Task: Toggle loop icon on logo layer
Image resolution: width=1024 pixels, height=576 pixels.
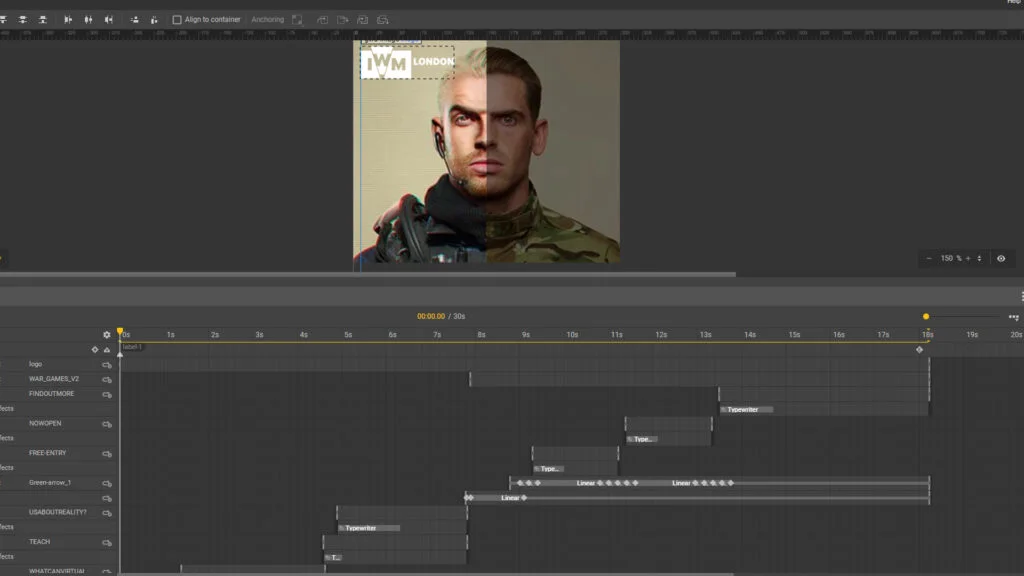Action: coord(107,365)
